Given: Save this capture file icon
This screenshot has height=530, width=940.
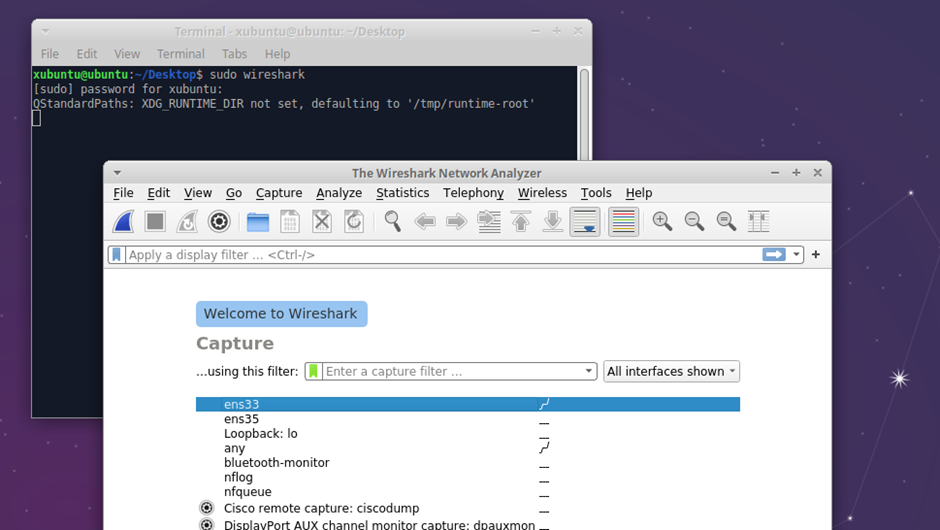Looking at the screenshot, I should pyautogui.click(x=290, y=221).
